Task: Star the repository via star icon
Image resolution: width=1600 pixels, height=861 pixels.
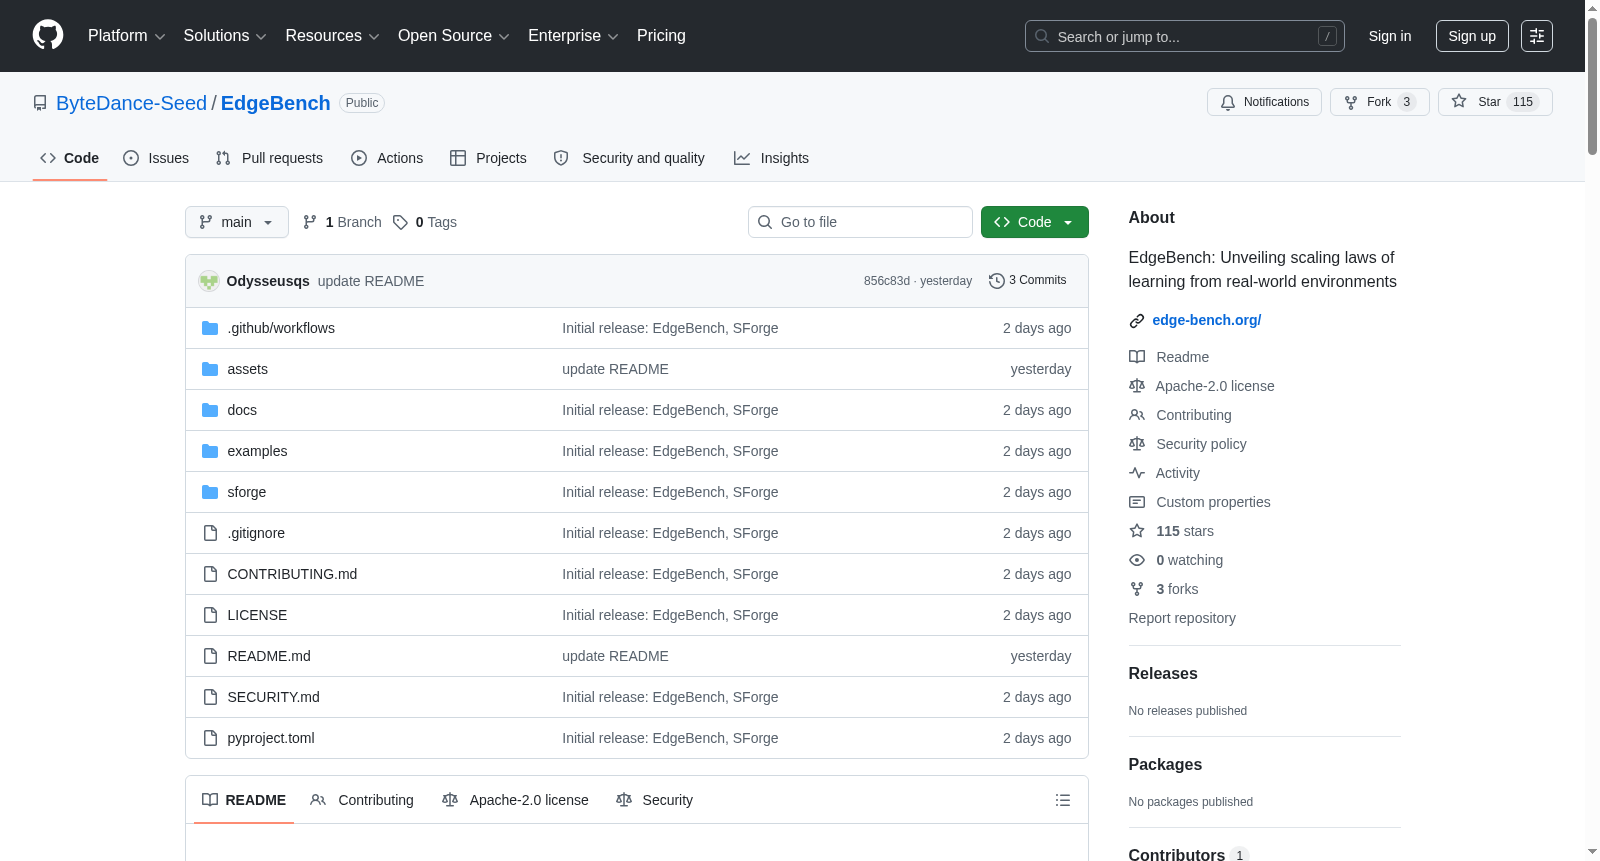Action: tap(1459, 102)
